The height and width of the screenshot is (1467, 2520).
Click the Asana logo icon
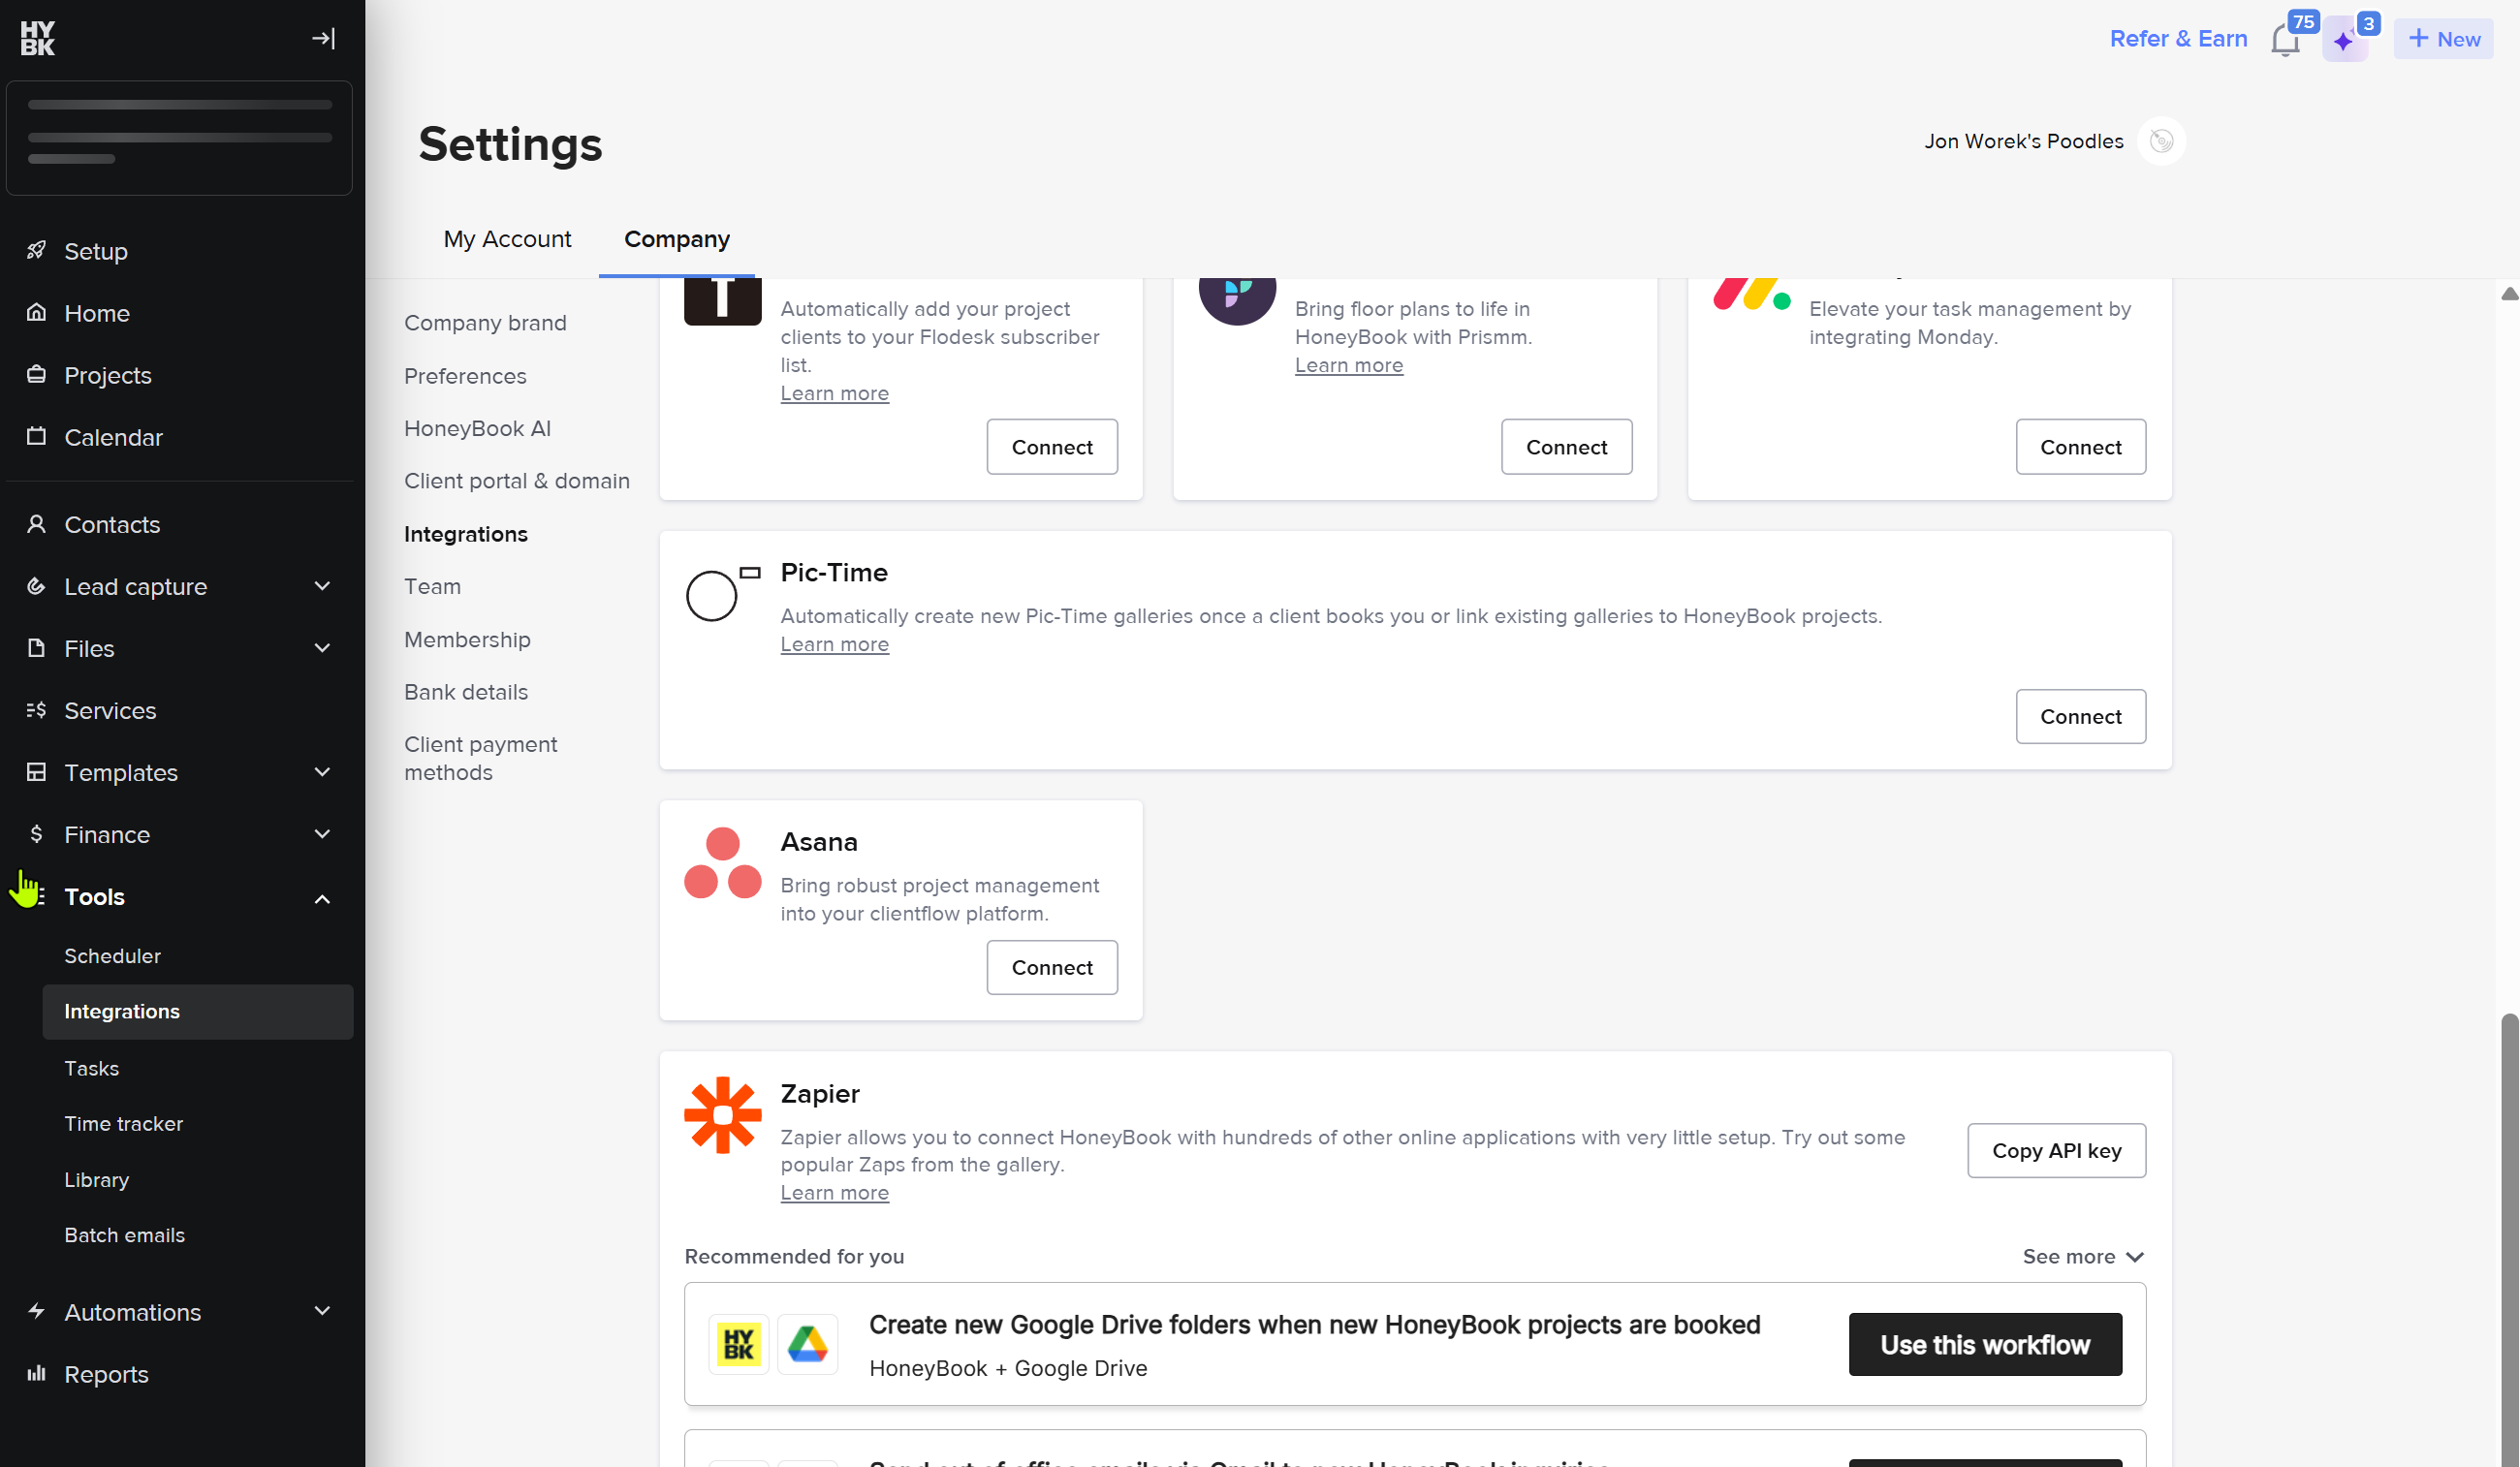click(722, 862)
